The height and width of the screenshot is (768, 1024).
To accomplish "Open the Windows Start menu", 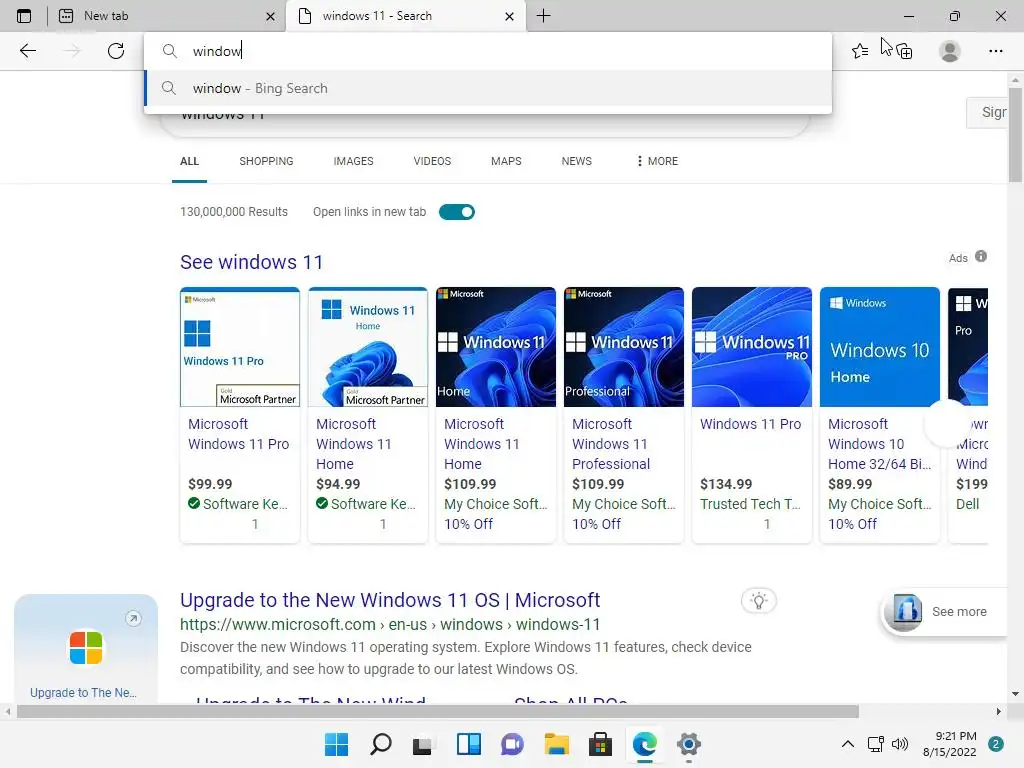I will [336, 744].
